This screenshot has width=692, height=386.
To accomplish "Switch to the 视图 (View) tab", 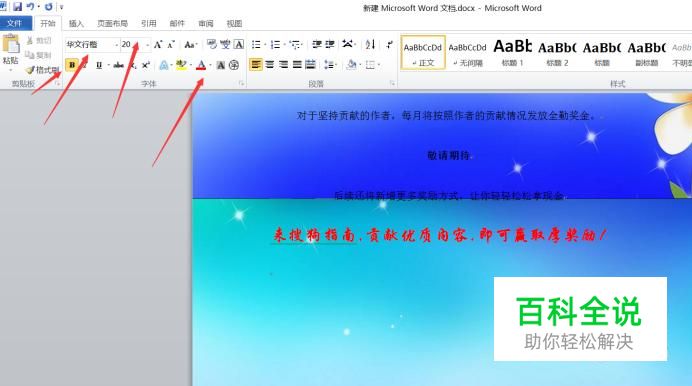I will click(234, 23).
